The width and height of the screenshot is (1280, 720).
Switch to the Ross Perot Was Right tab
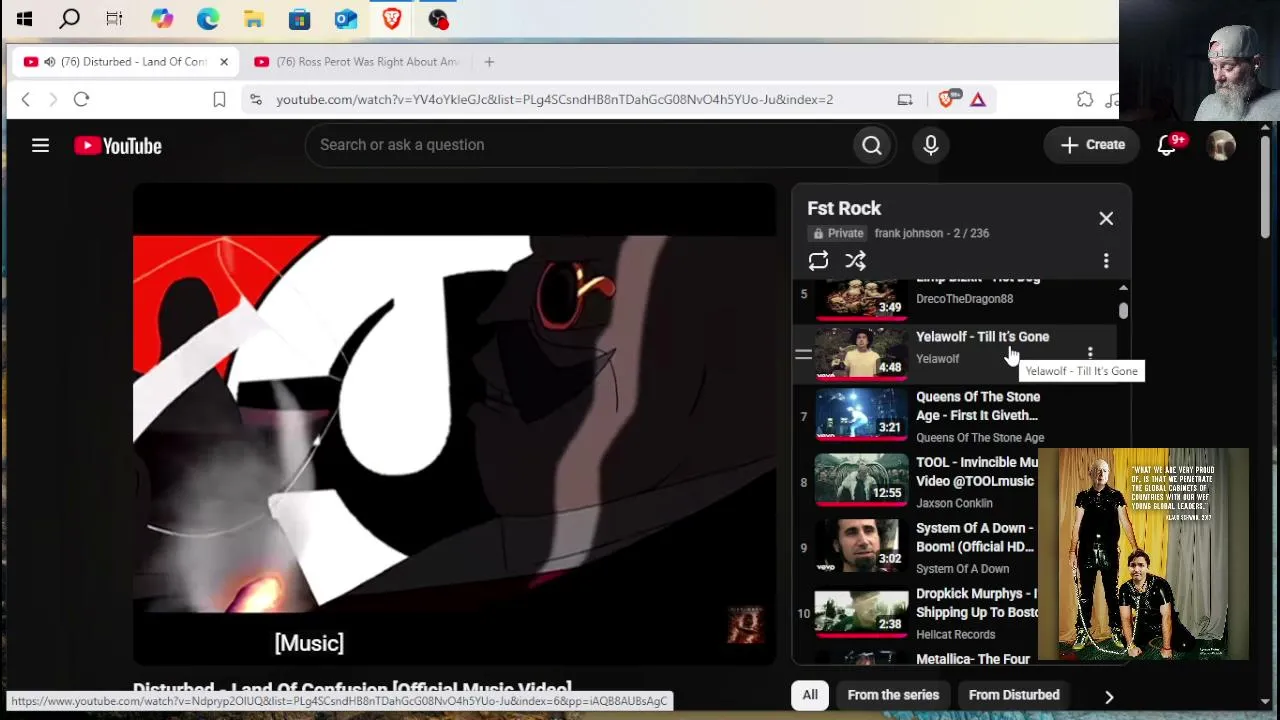coord(357,62)
